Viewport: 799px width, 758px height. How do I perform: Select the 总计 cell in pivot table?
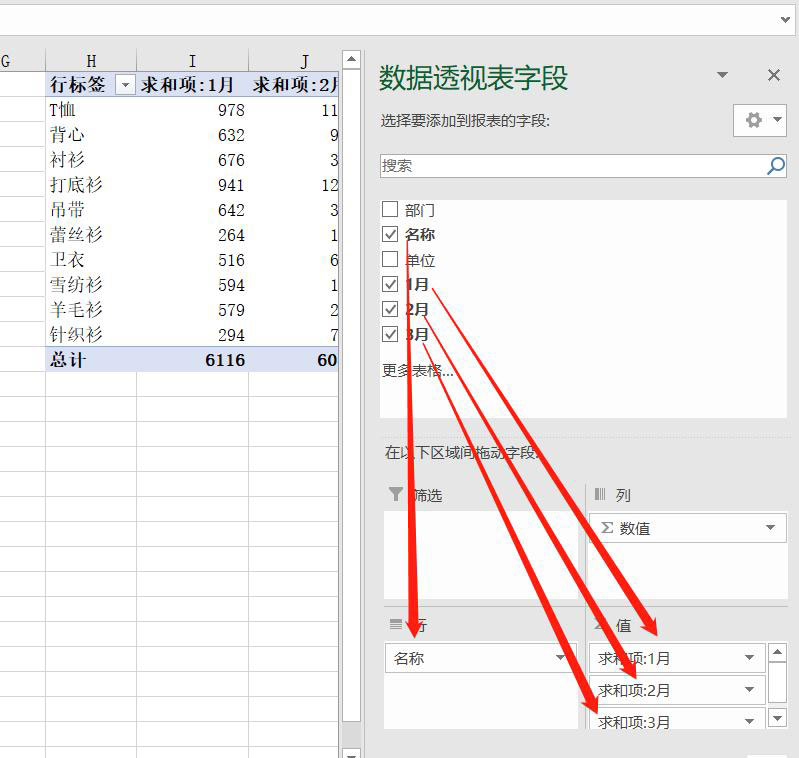[x=68, y=360]
